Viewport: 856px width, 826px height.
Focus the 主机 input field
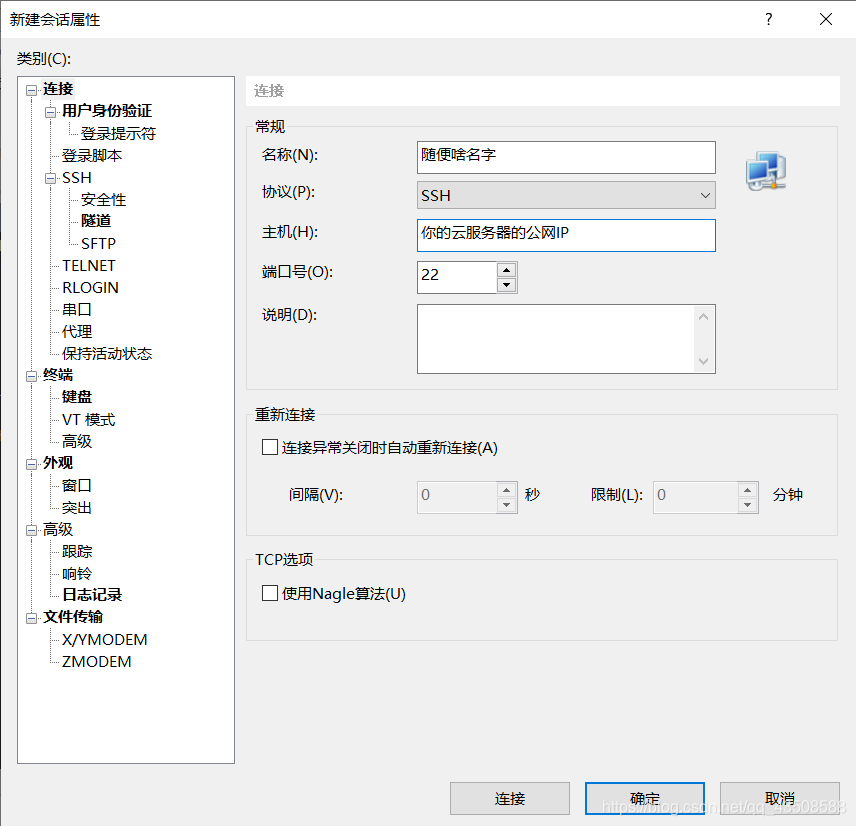point(566,235)
